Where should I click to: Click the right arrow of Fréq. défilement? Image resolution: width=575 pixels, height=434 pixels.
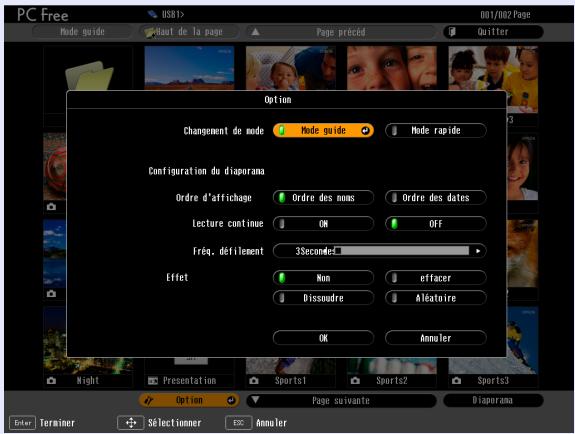(x=478, y=251)
